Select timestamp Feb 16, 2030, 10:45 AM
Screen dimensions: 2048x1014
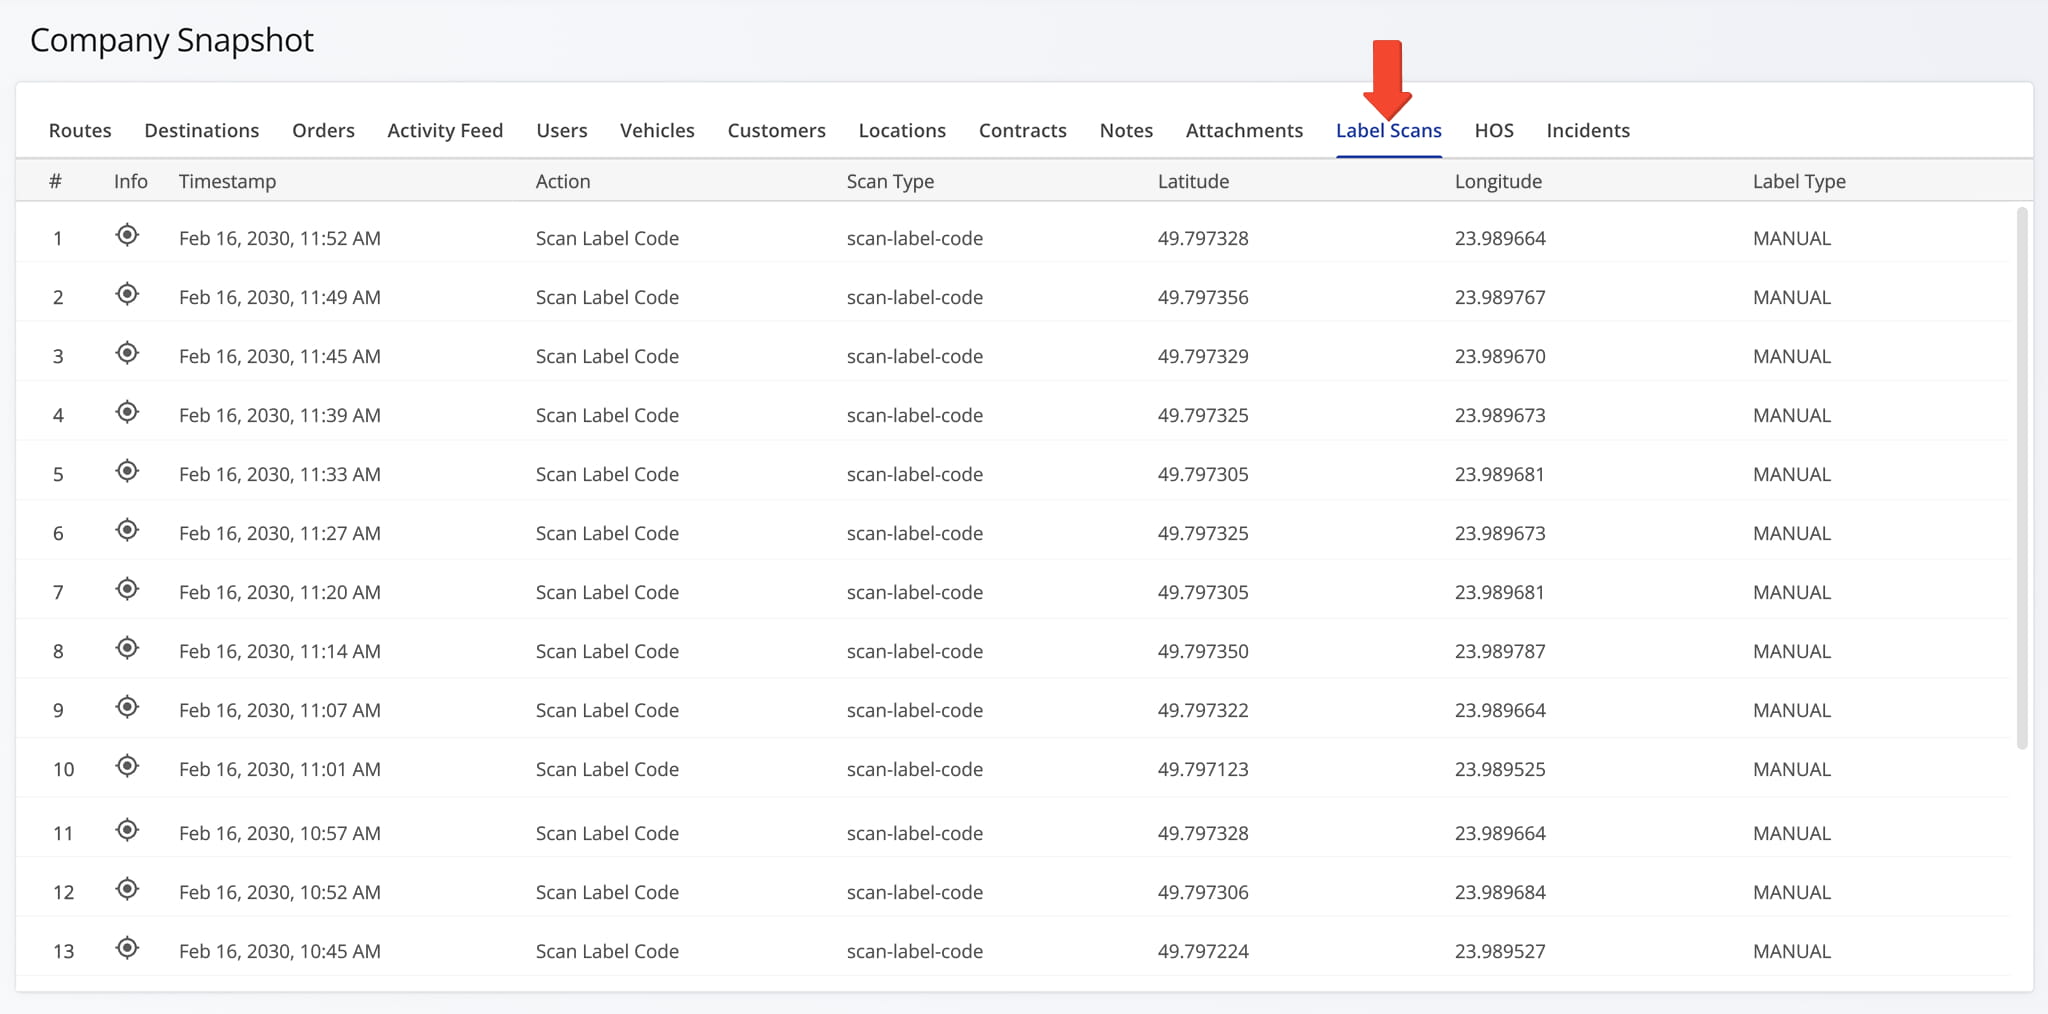click(x=280, y=951)
